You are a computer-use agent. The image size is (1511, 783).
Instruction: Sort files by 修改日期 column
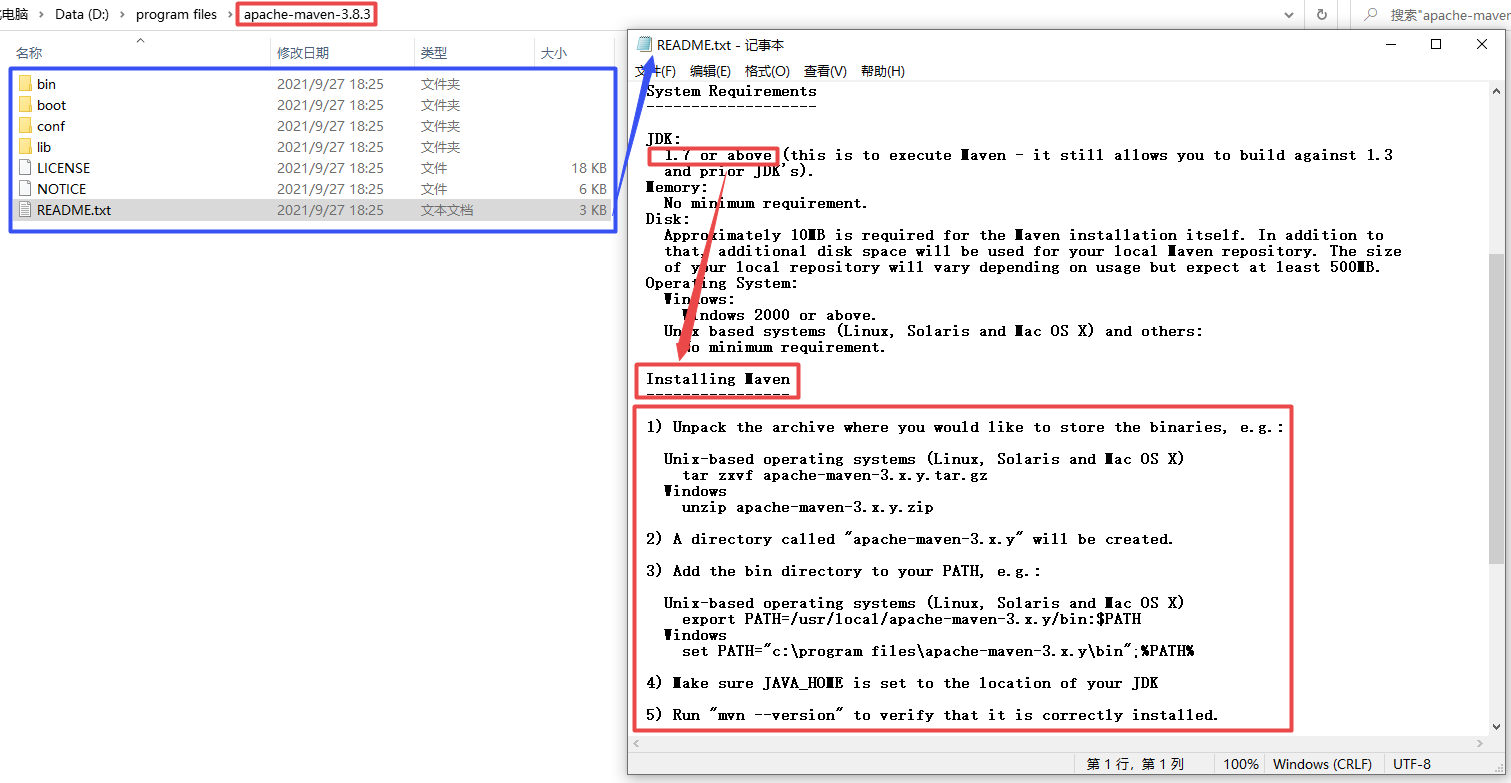pos(303,53)
